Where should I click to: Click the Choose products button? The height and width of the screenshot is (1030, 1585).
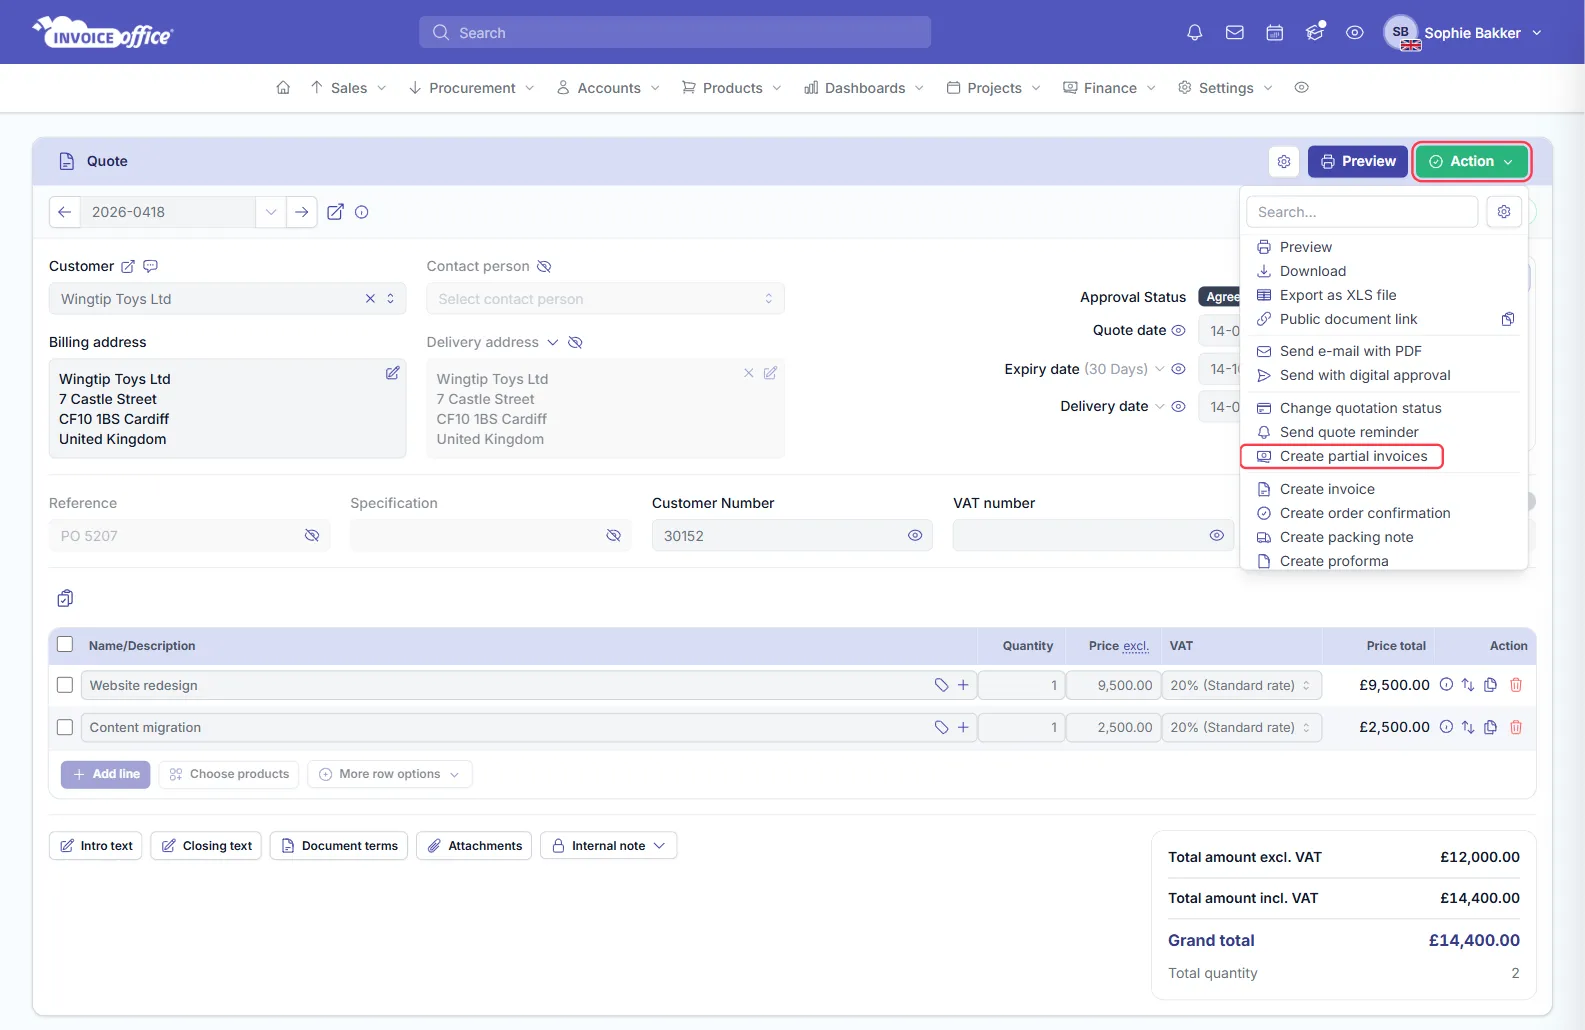click(229, 774)
